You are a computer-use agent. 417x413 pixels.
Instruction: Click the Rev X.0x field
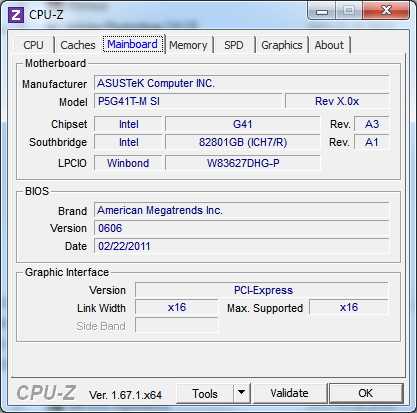point(337,101)
